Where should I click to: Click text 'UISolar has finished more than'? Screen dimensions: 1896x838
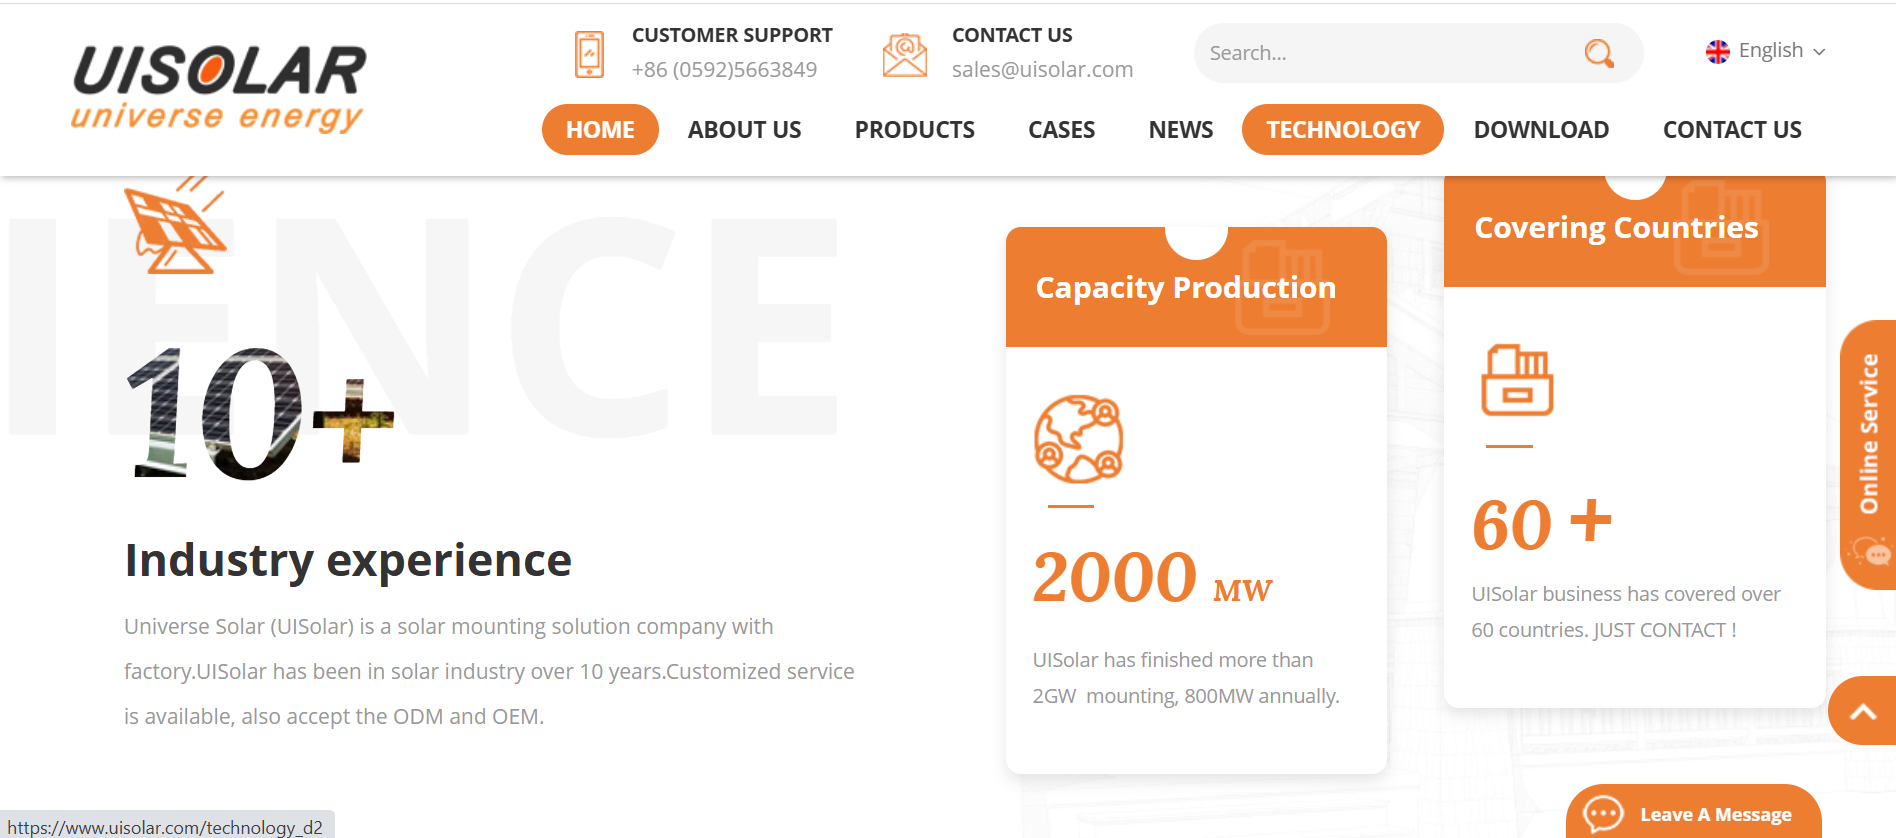click(1172, 660)
